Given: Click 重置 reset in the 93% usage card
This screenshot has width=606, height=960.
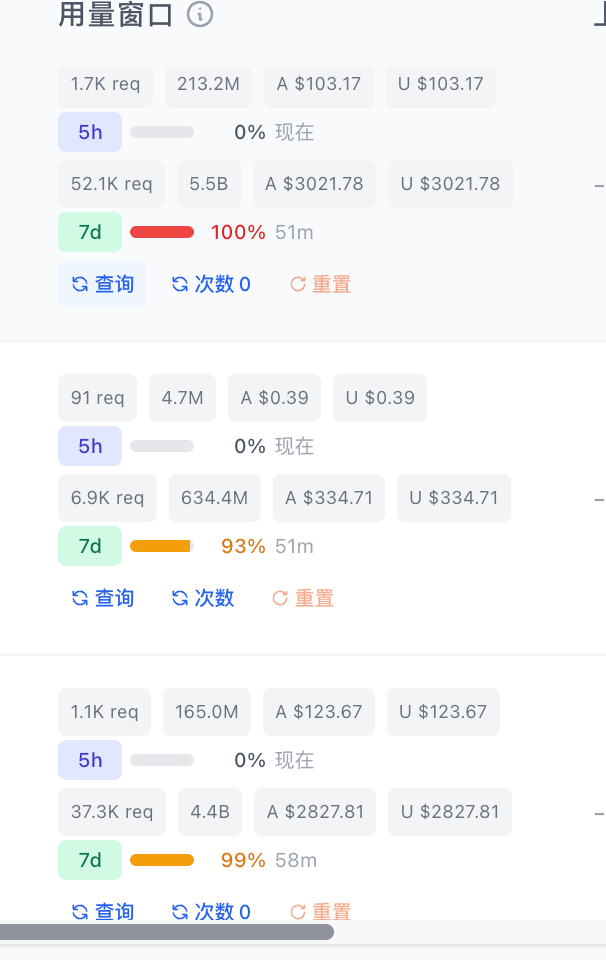Looking at the screenshot, I should [303, 598].
